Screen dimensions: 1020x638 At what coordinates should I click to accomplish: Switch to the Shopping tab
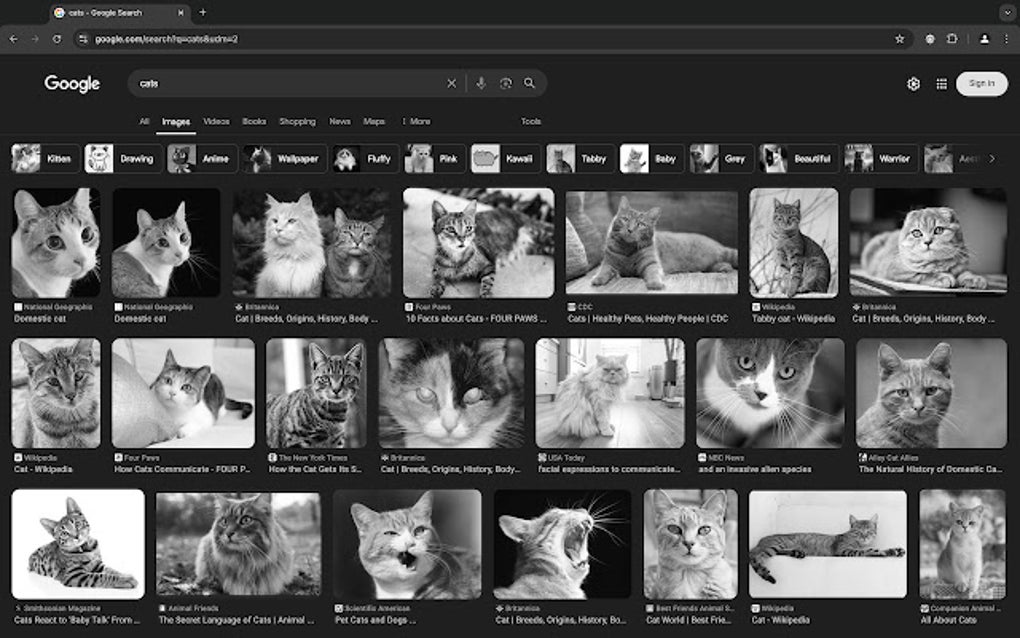(x=297, y=121)
